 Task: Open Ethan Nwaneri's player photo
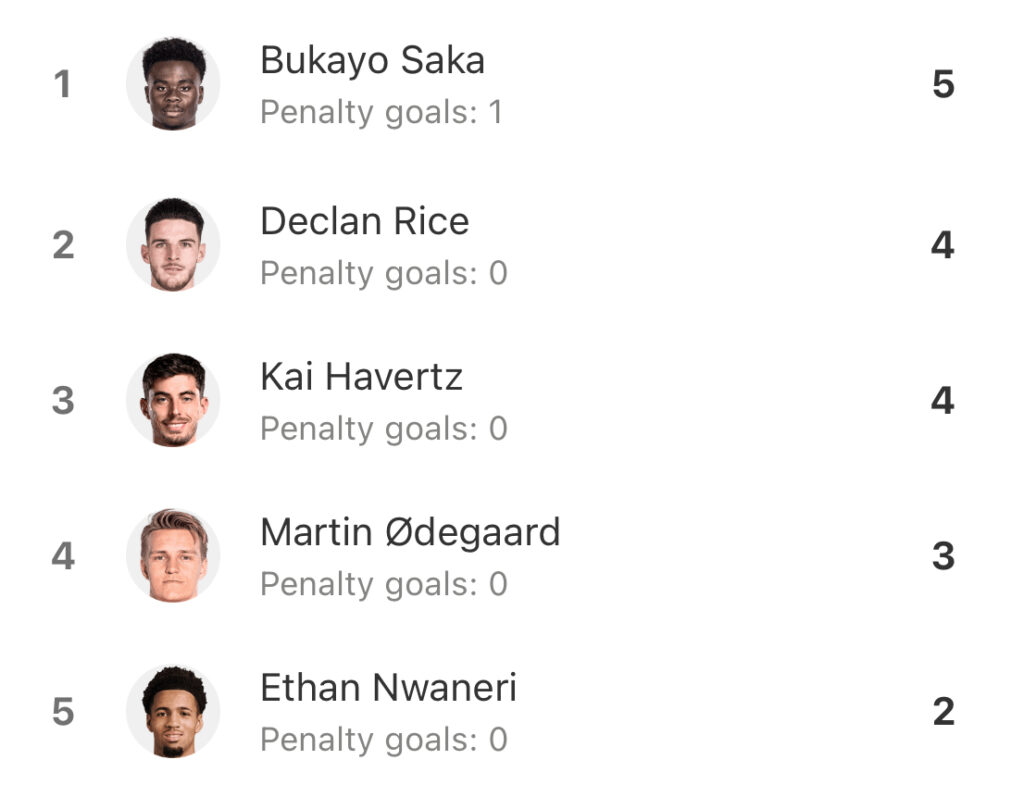(x=173, y=711)
